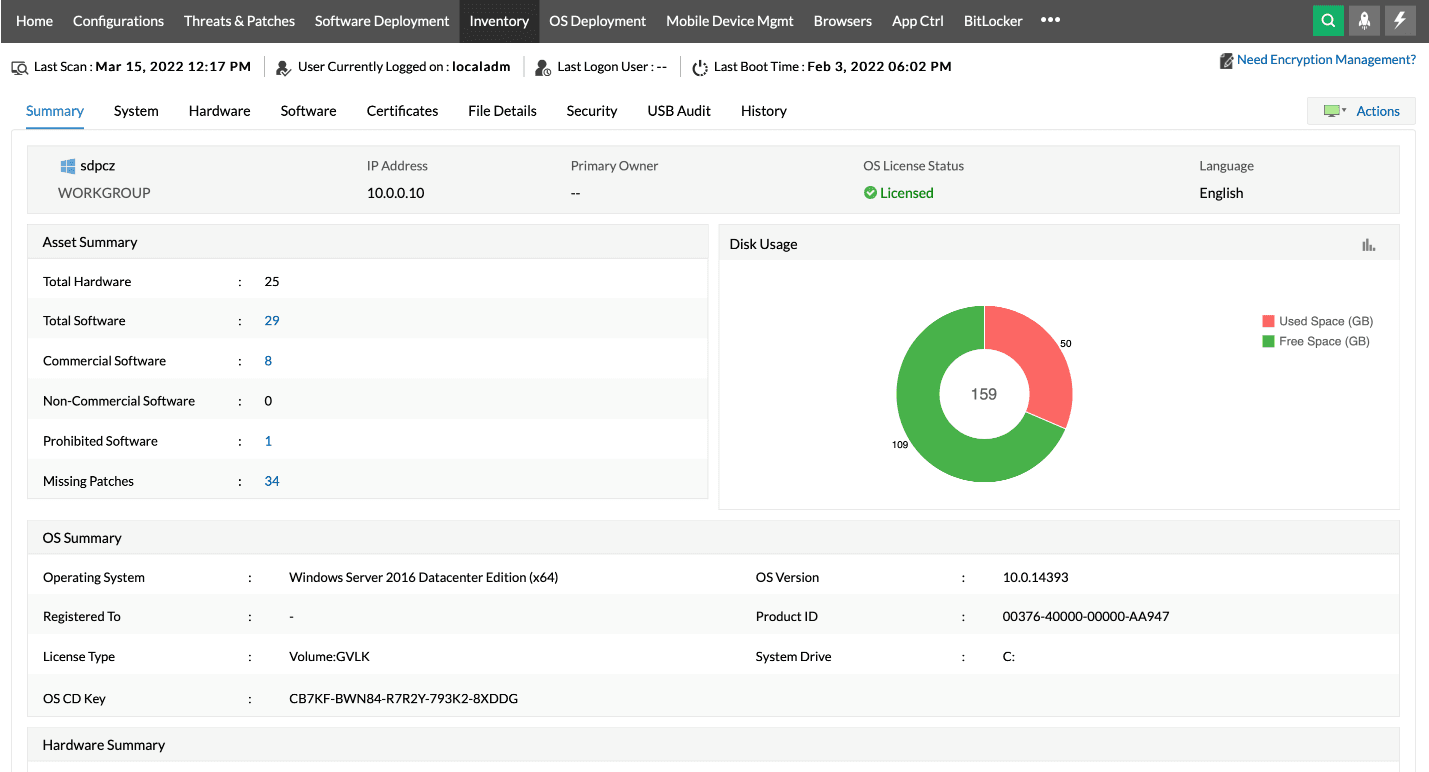Click the Windows logo beside sdpcz
The height and width of the screenshot is (772, 1429).
point(68,166)
